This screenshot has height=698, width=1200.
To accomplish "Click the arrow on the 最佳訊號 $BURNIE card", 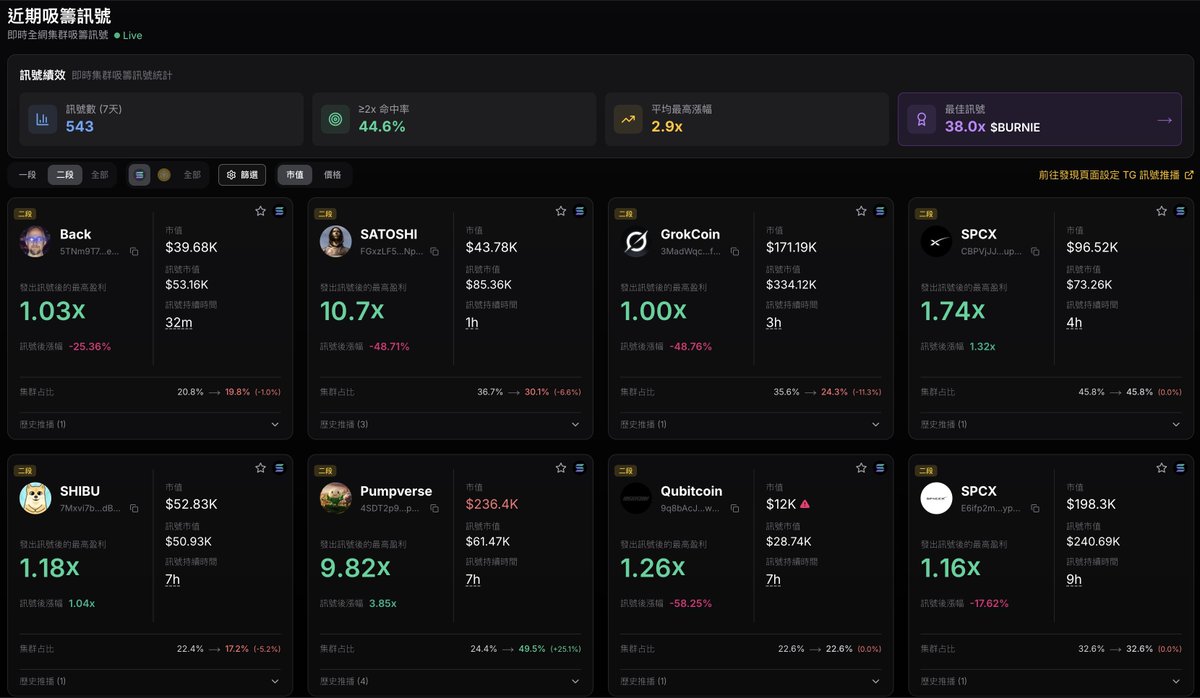I will [1164, 120].
